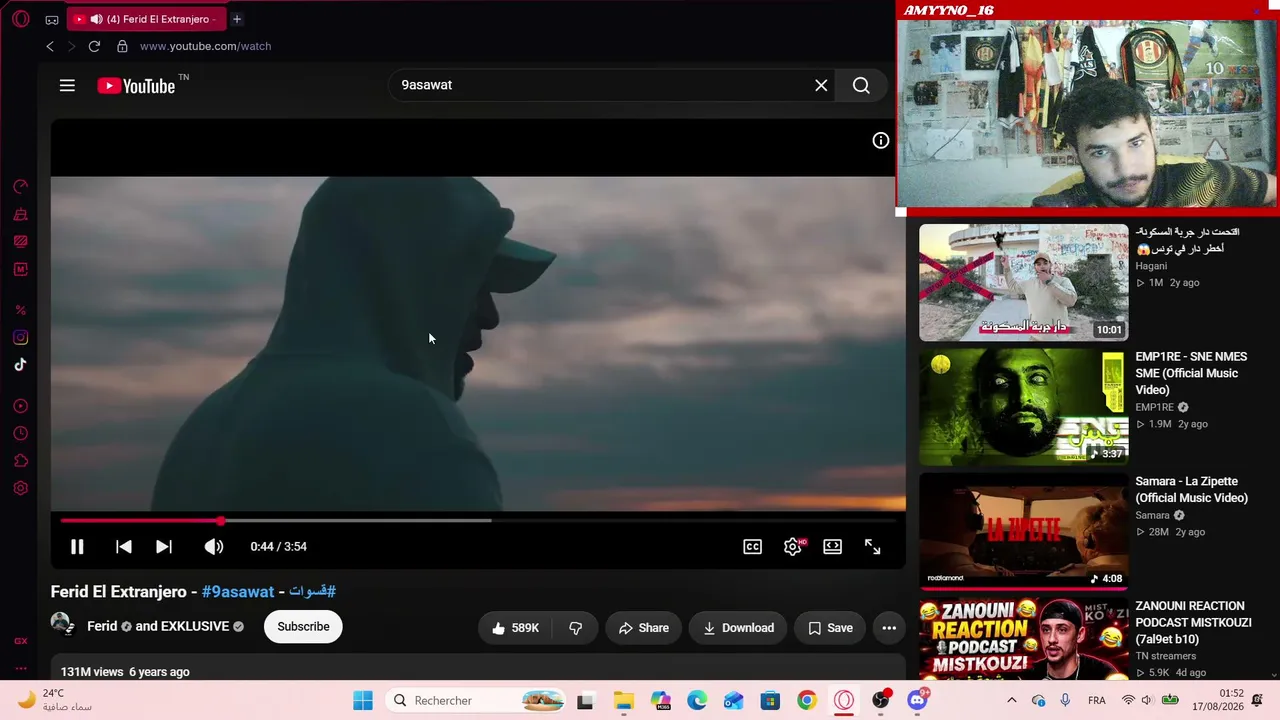This screenshot has height=720, width=1280.
Task: Open the EXKLUSIVE channel link
Action: 195,627
